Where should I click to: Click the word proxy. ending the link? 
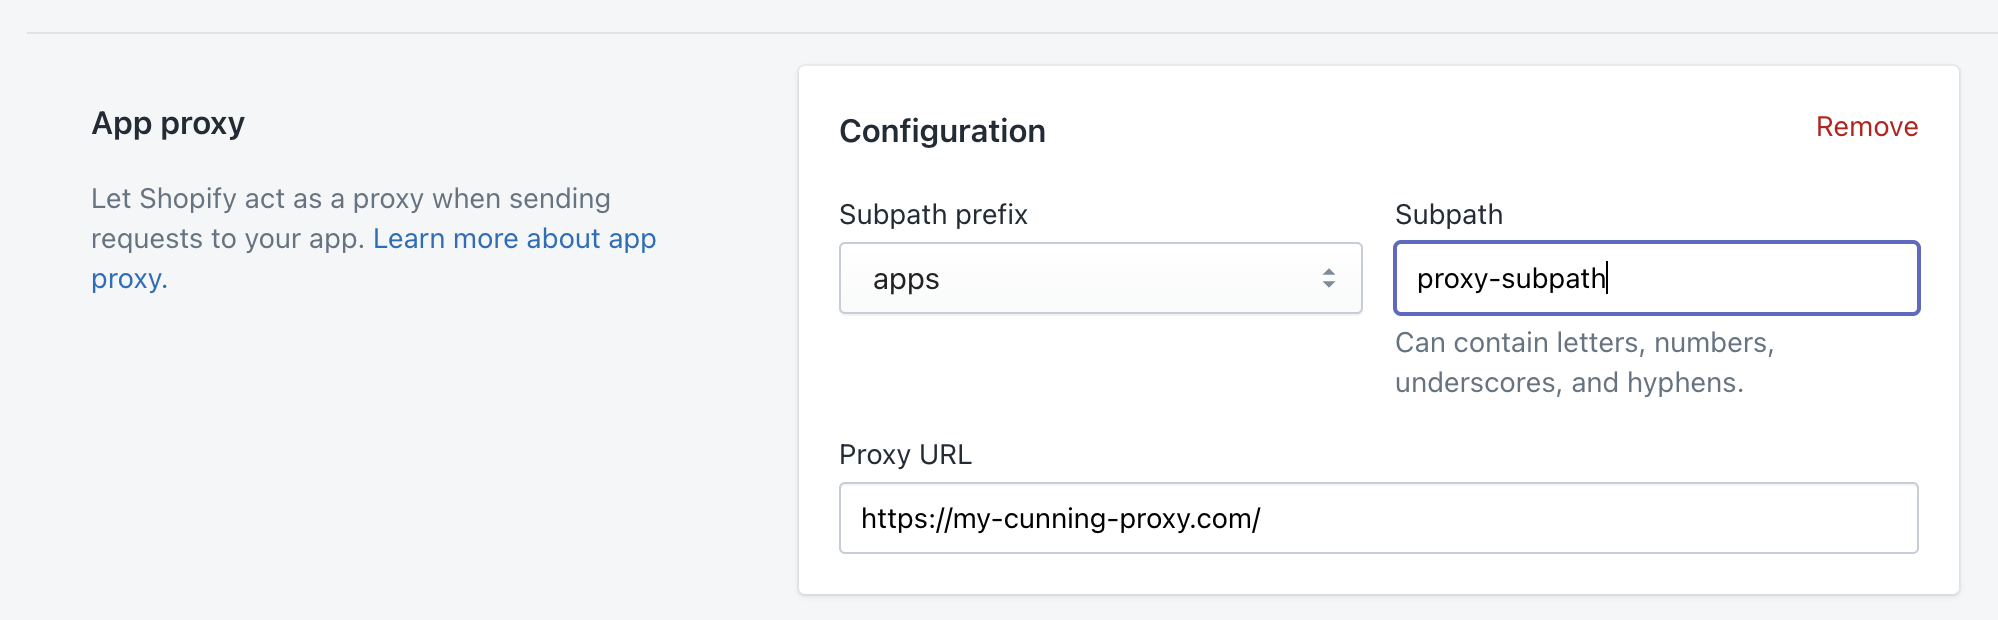click(129, 279)
